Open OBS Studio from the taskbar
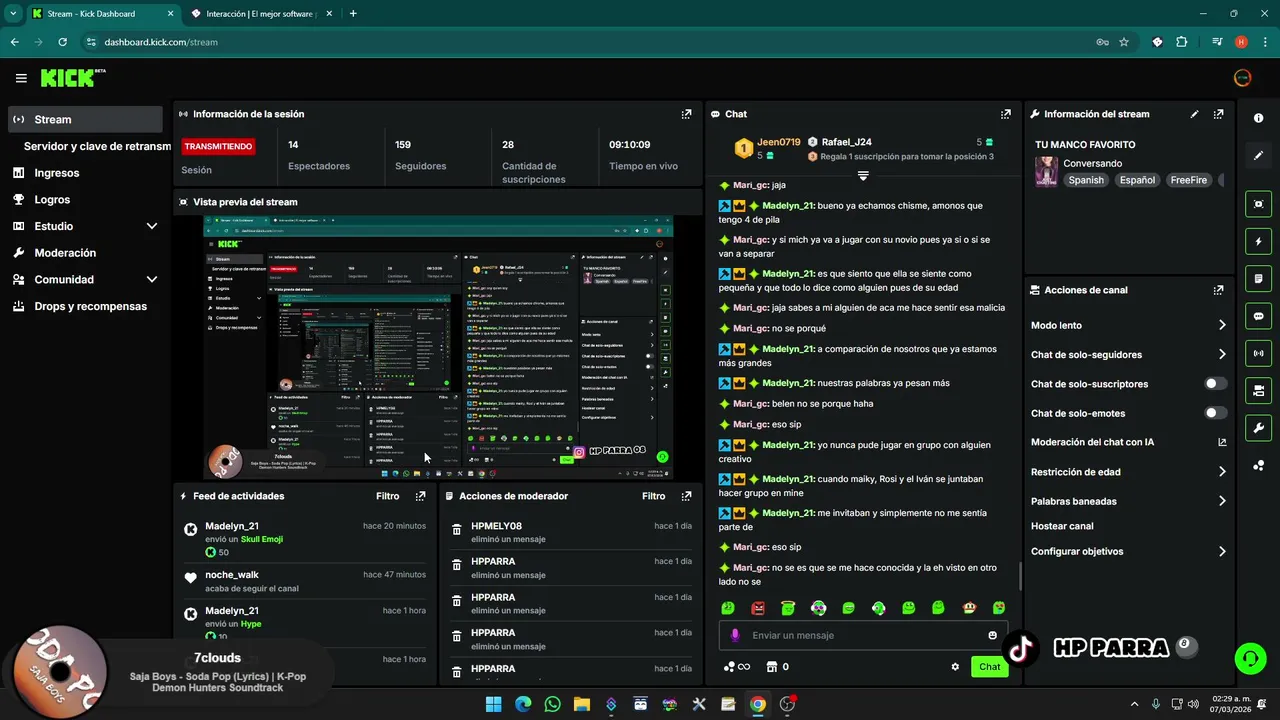This screenshot has height=720, width=1280. [787, 704]
